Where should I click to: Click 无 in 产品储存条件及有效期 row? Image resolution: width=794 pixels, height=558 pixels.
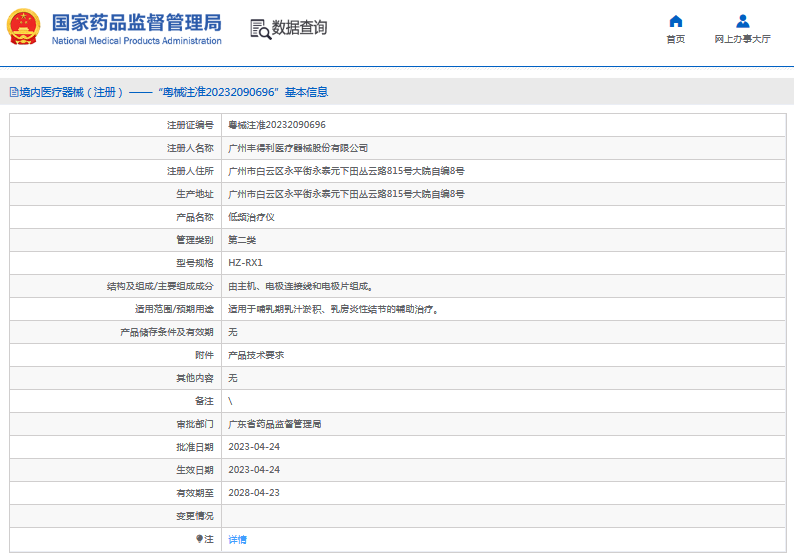[232, 332]
